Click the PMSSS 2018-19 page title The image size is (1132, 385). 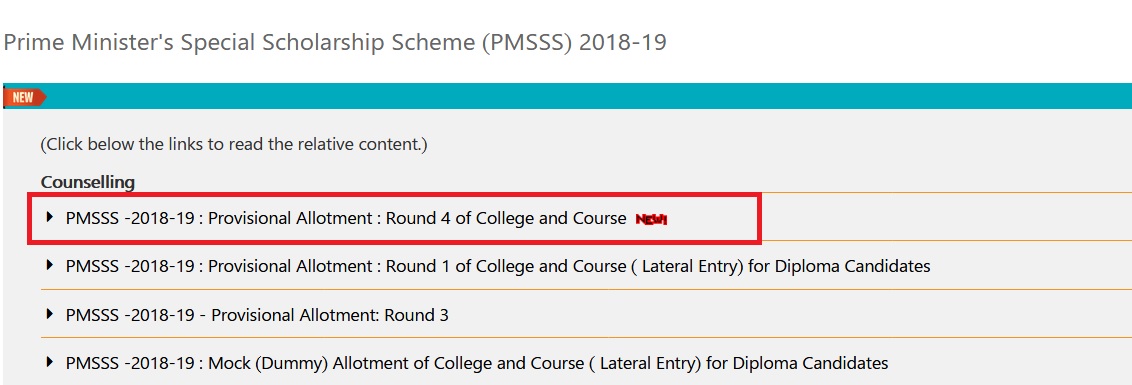point(335,43)
